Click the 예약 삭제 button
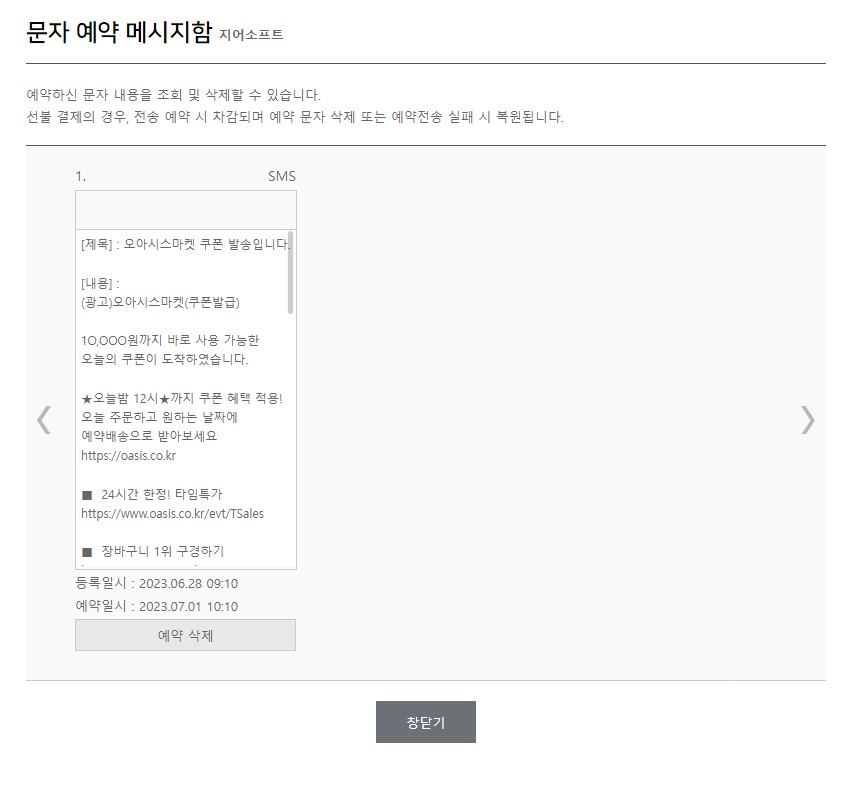The height and width of the screenshot is (790, 853). [186, 635]
